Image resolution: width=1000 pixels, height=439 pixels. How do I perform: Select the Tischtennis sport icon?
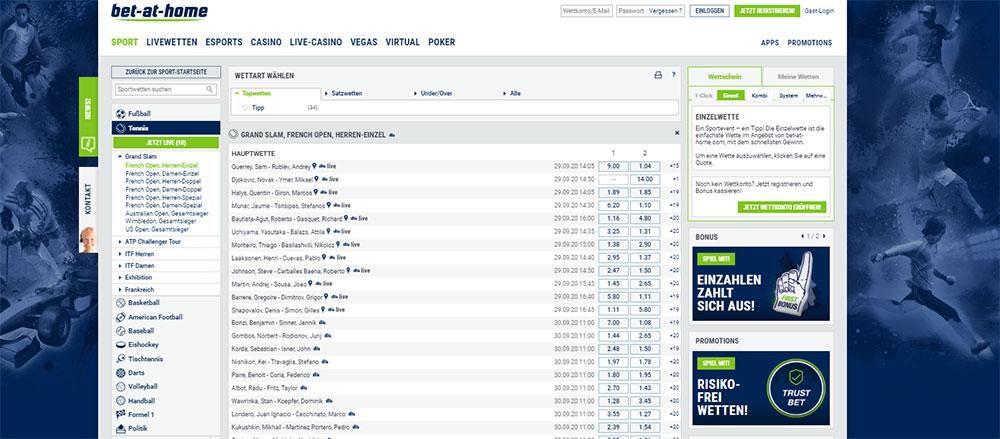[x=121, y=359]
